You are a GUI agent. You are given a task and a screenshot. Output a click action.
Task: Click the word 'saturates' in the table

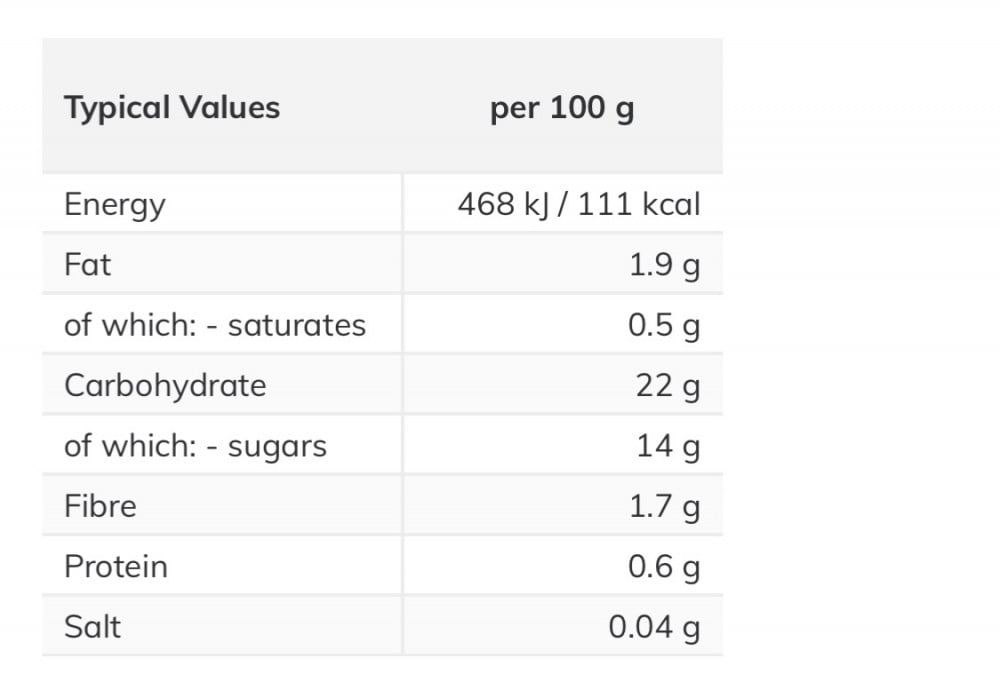[x=297, y=325]
